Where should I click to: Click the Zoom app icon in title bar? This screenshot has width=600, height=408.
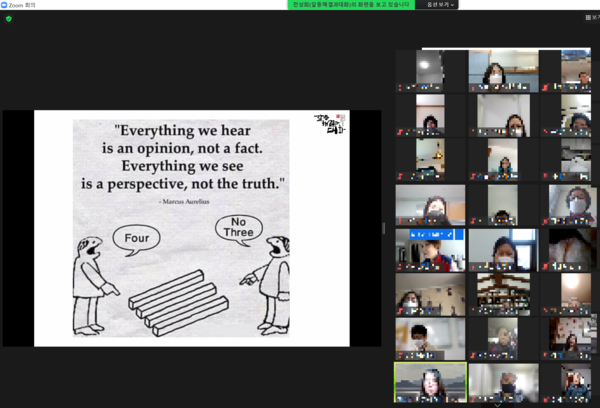[x=4, y=5]
